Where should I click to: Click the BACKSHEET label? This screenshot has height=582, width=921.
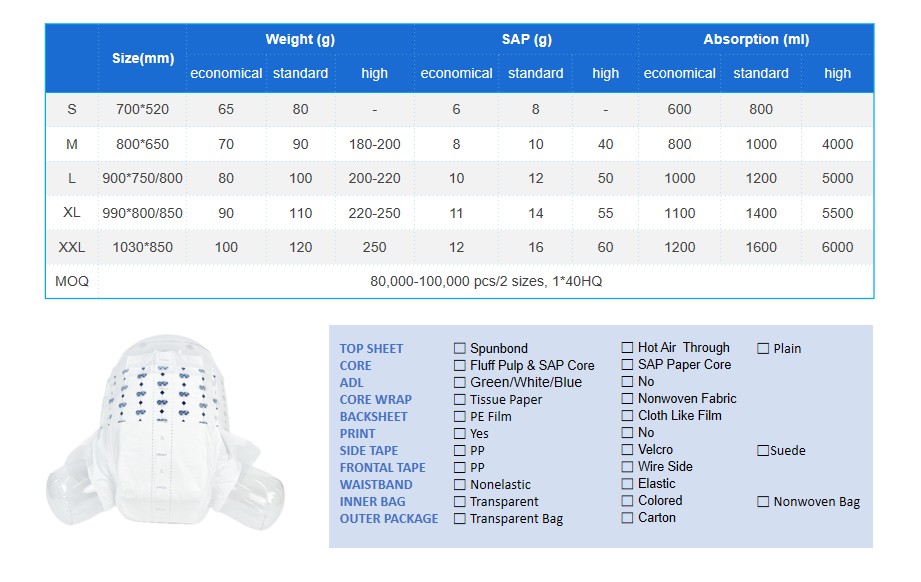(x=374, y=417)
